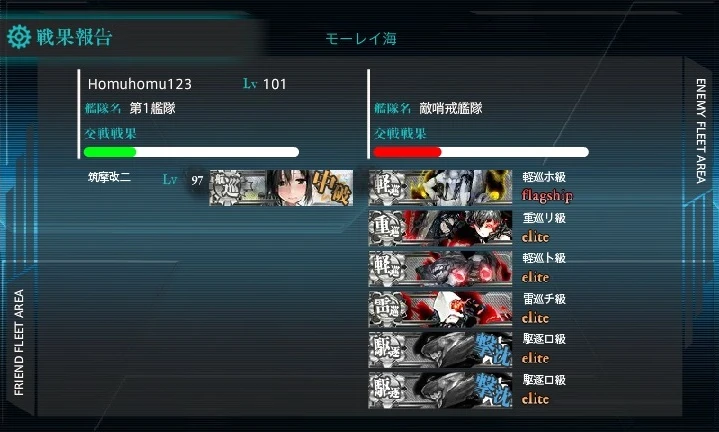The width and height of the screenshot is (719, 432).
Task: Click the FRIEND FLEET AREA side tab
Action: click(19, 342)
